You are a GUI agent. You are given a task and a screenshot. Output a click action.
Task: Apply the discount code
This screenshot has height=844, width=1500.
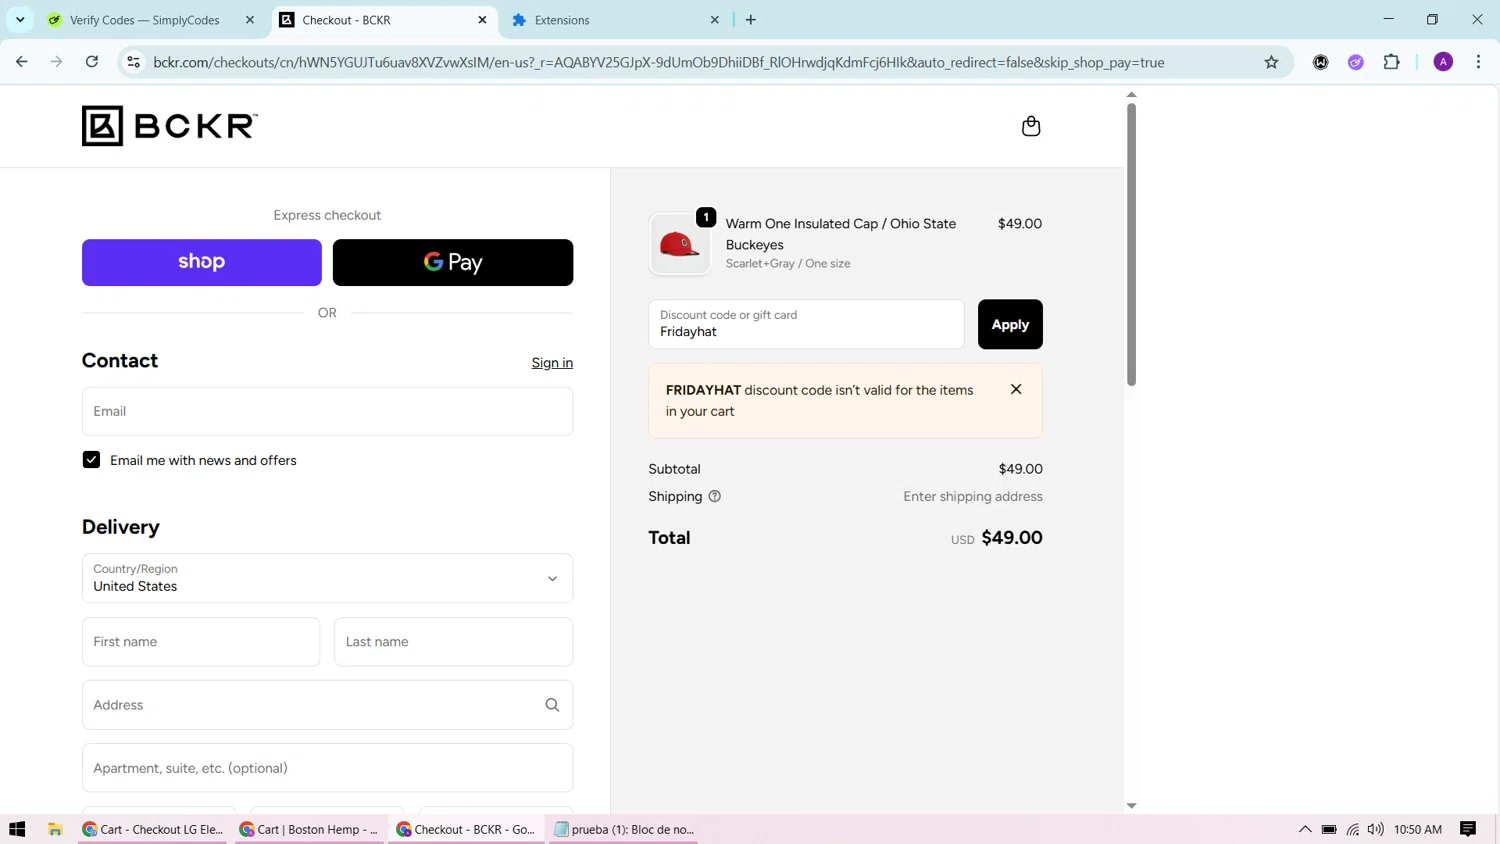tap(1010, 324)
